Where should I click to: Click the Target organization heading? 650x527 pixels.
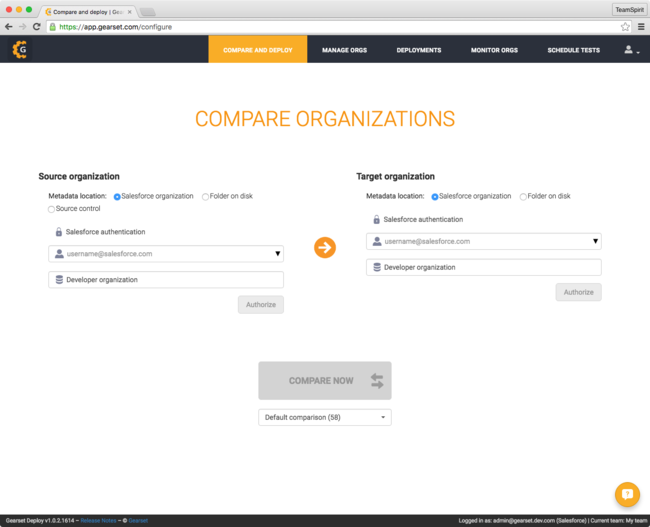(395, 177)
